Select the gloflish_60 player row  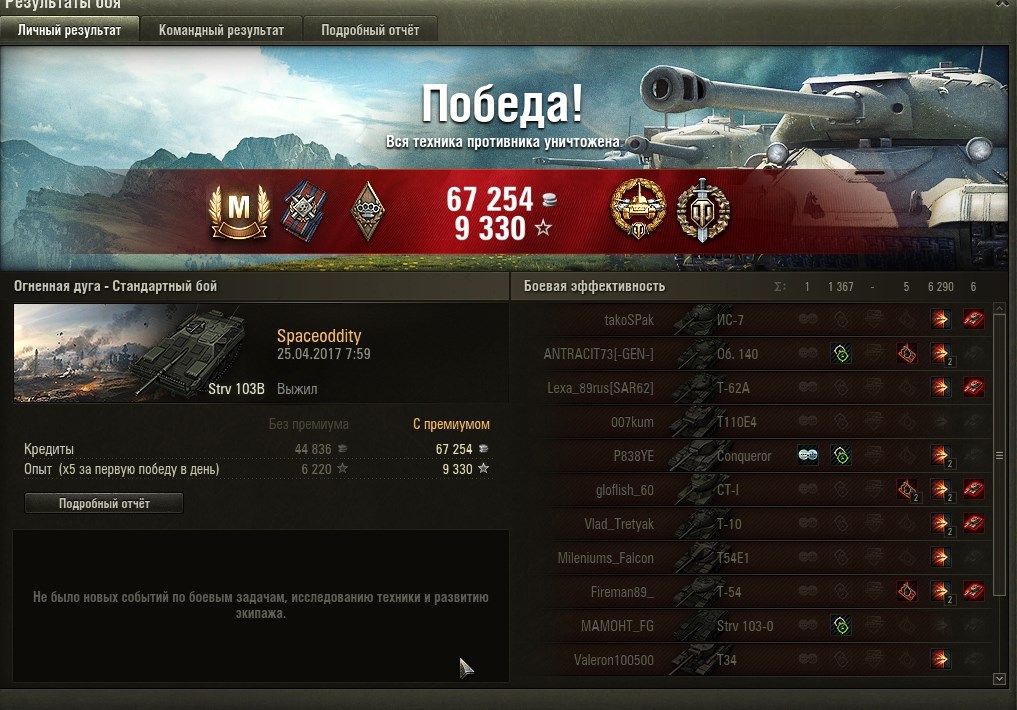pyautogui.click(x=752, y=490)
